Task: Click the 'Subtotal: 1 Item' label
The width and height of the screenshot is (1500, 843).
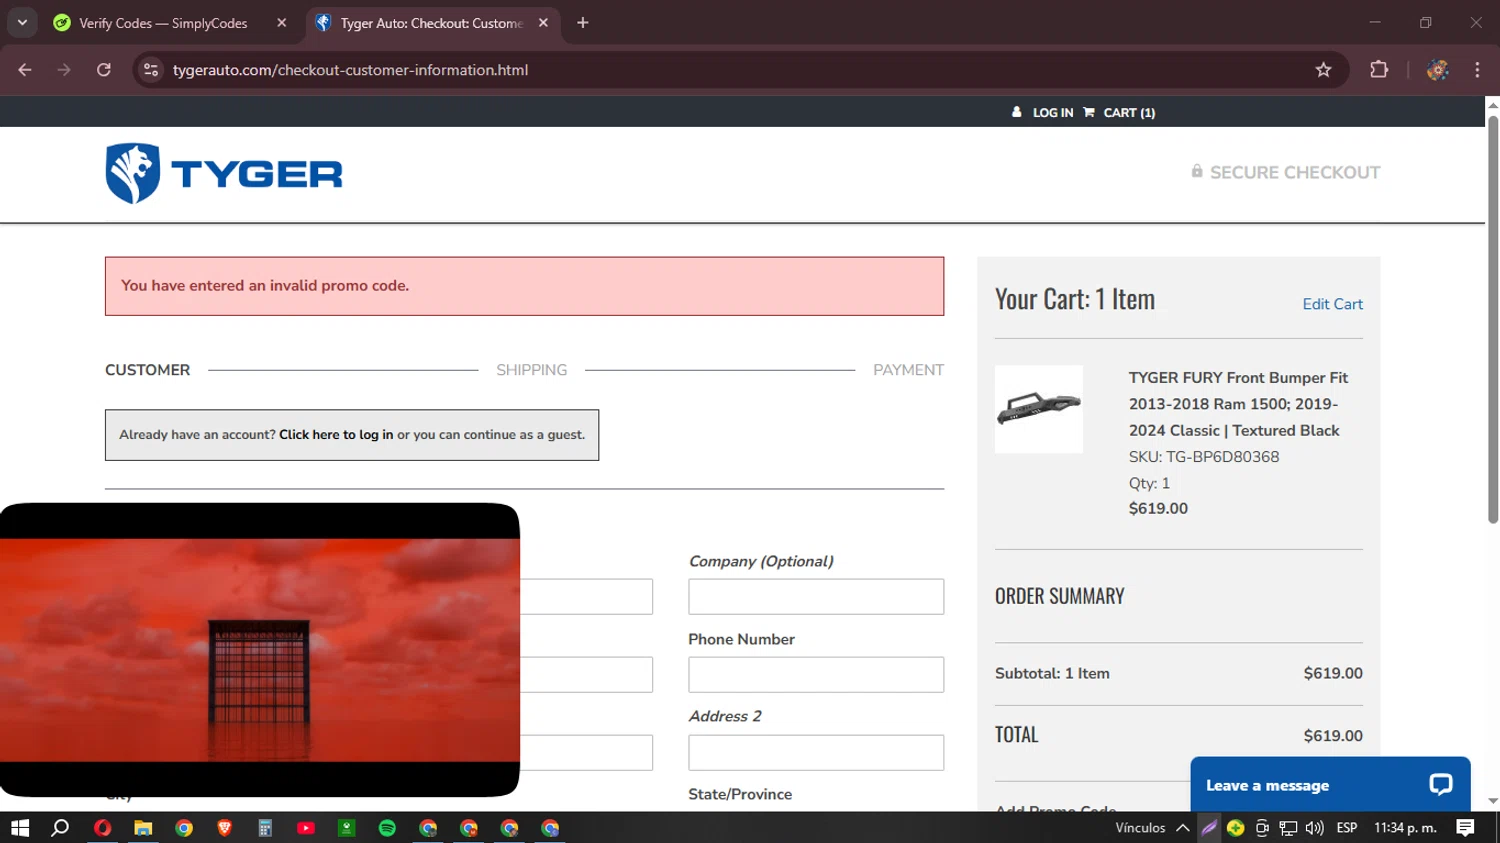Action: pos(1052,674)
